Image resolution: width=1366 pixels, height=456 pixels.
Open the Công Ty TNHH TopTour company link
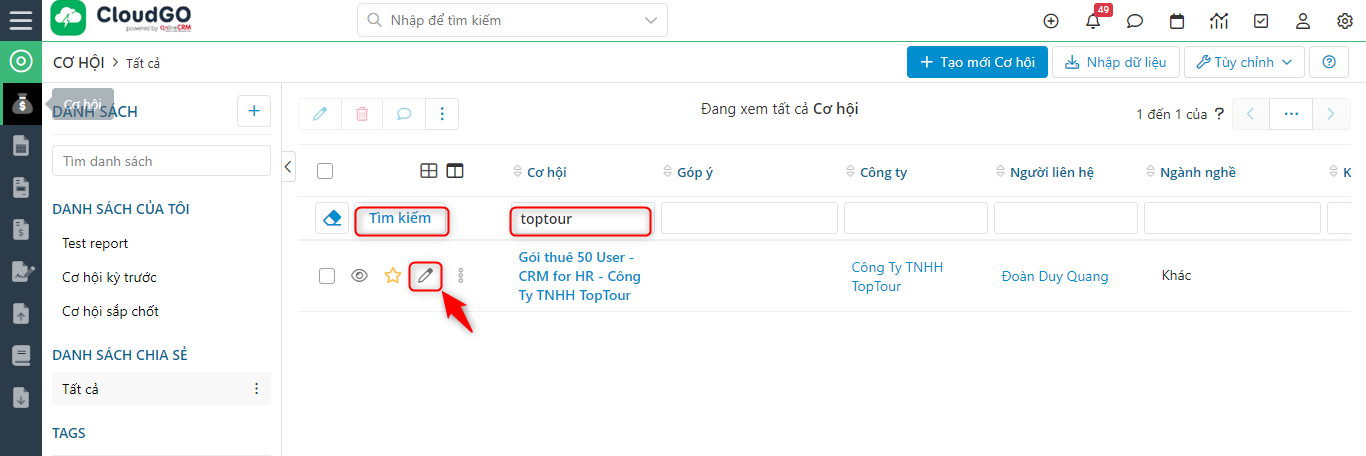(x=897, y=277)
